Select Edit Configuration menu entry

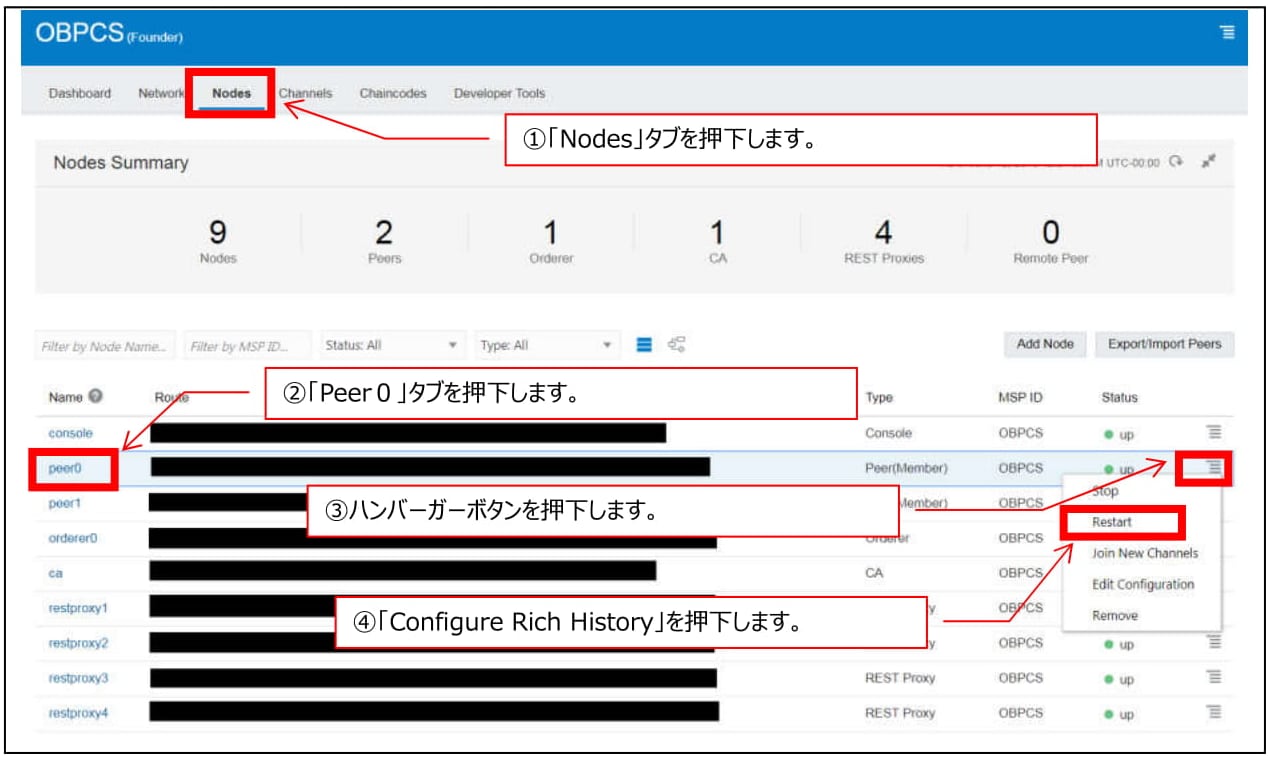(x=1142, y=584)
